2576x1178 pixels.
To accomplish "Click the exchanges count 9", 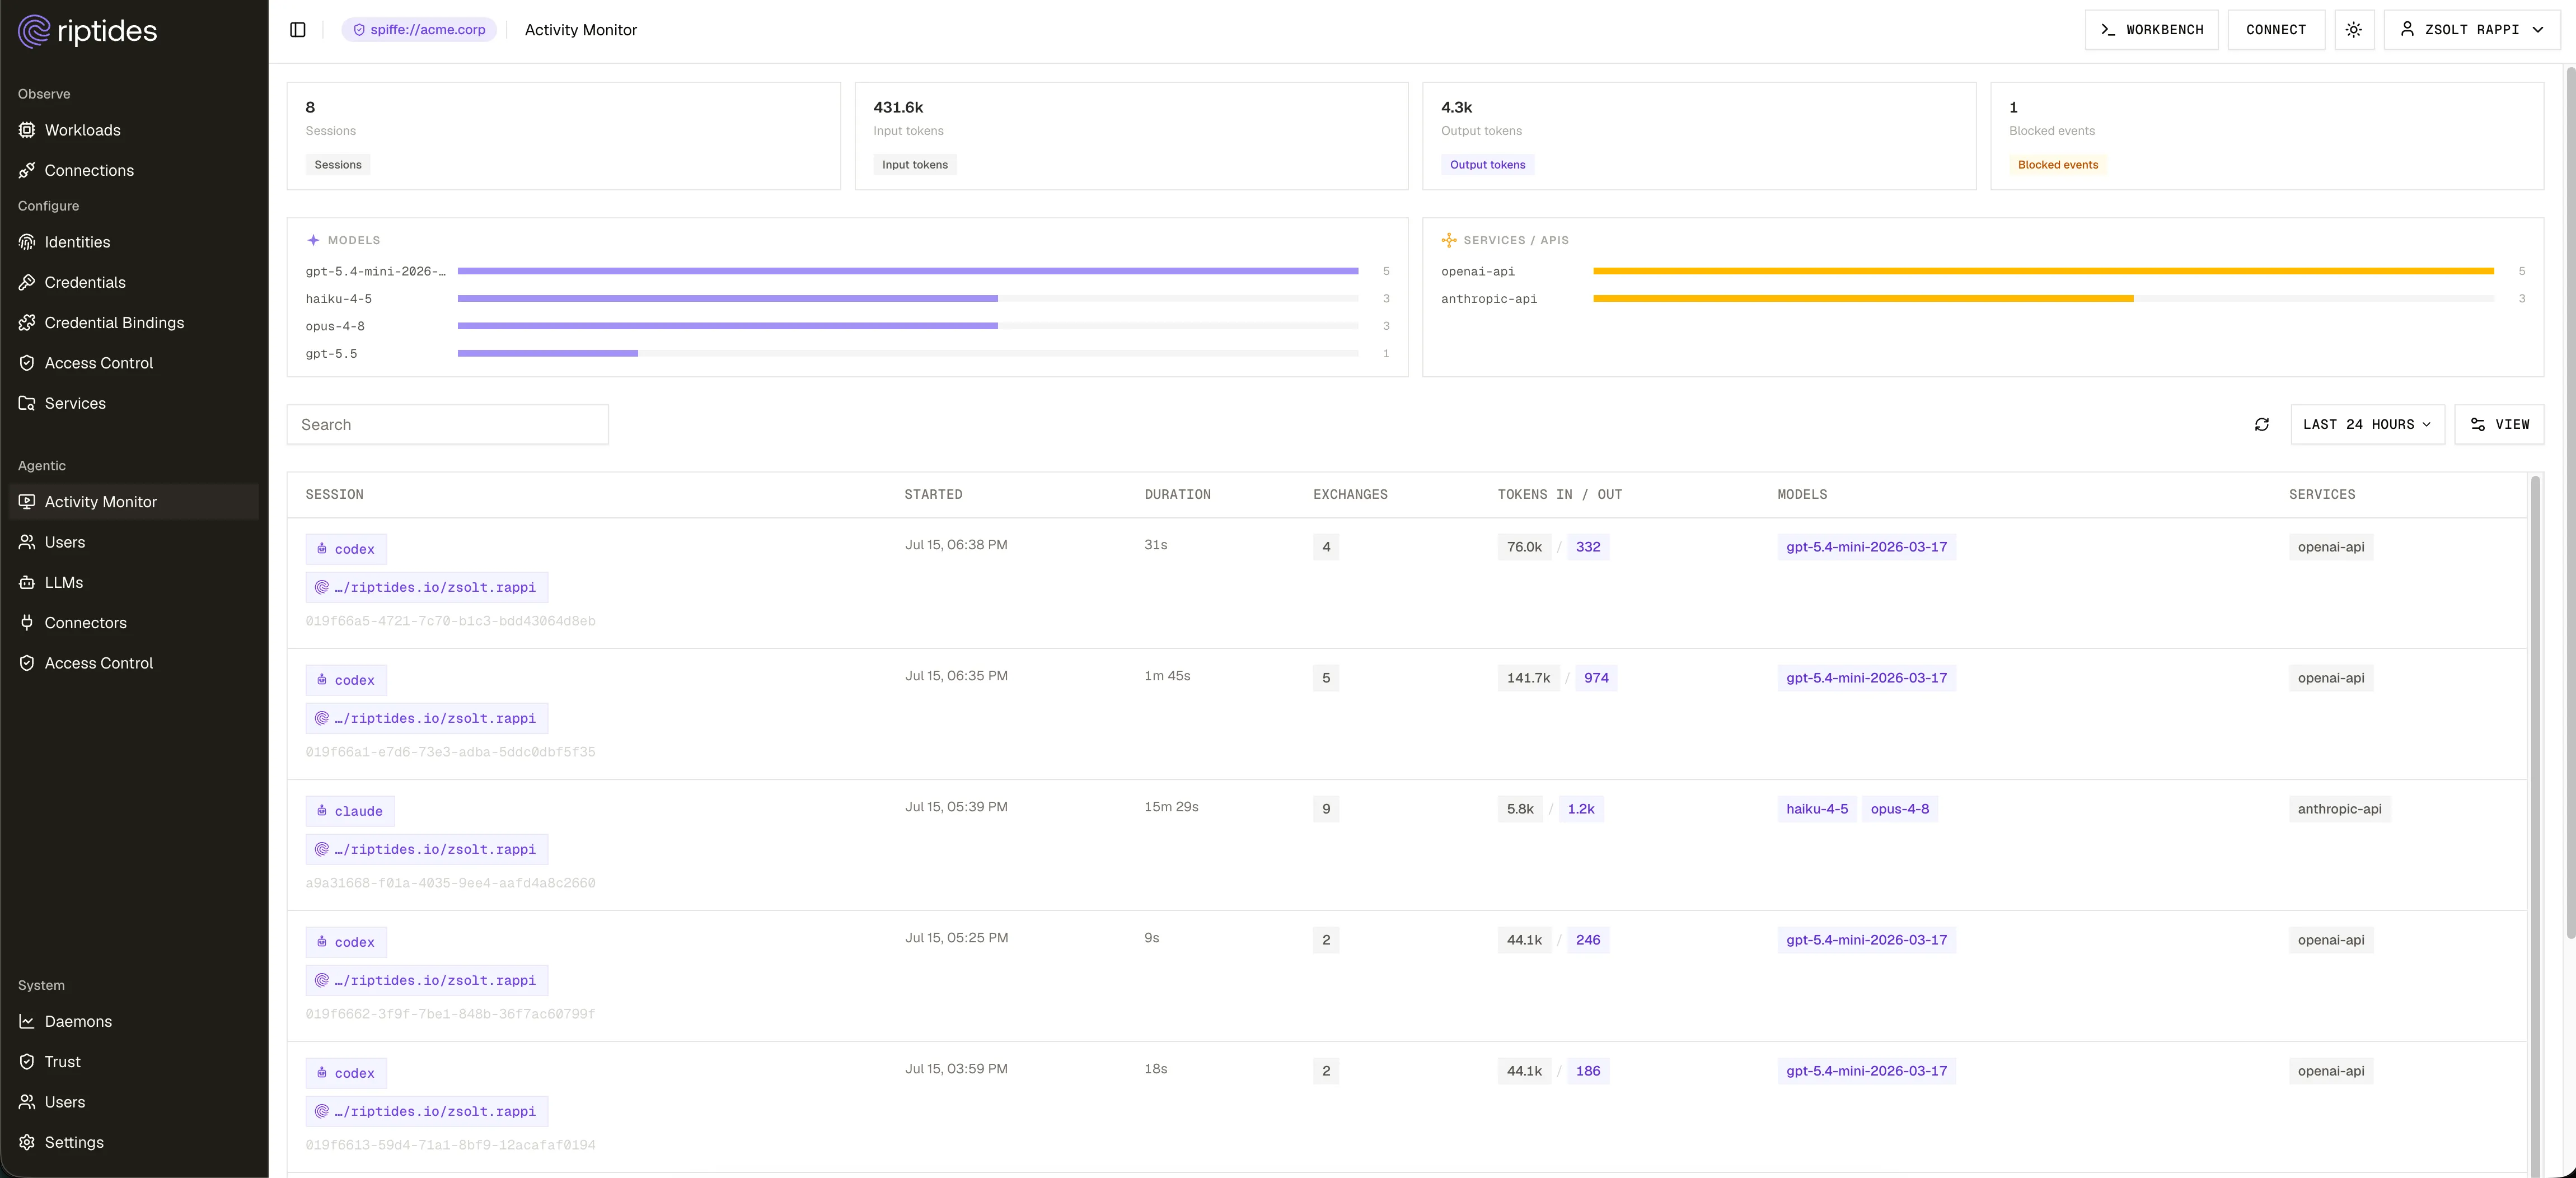I will click(x=1326, y=809).
